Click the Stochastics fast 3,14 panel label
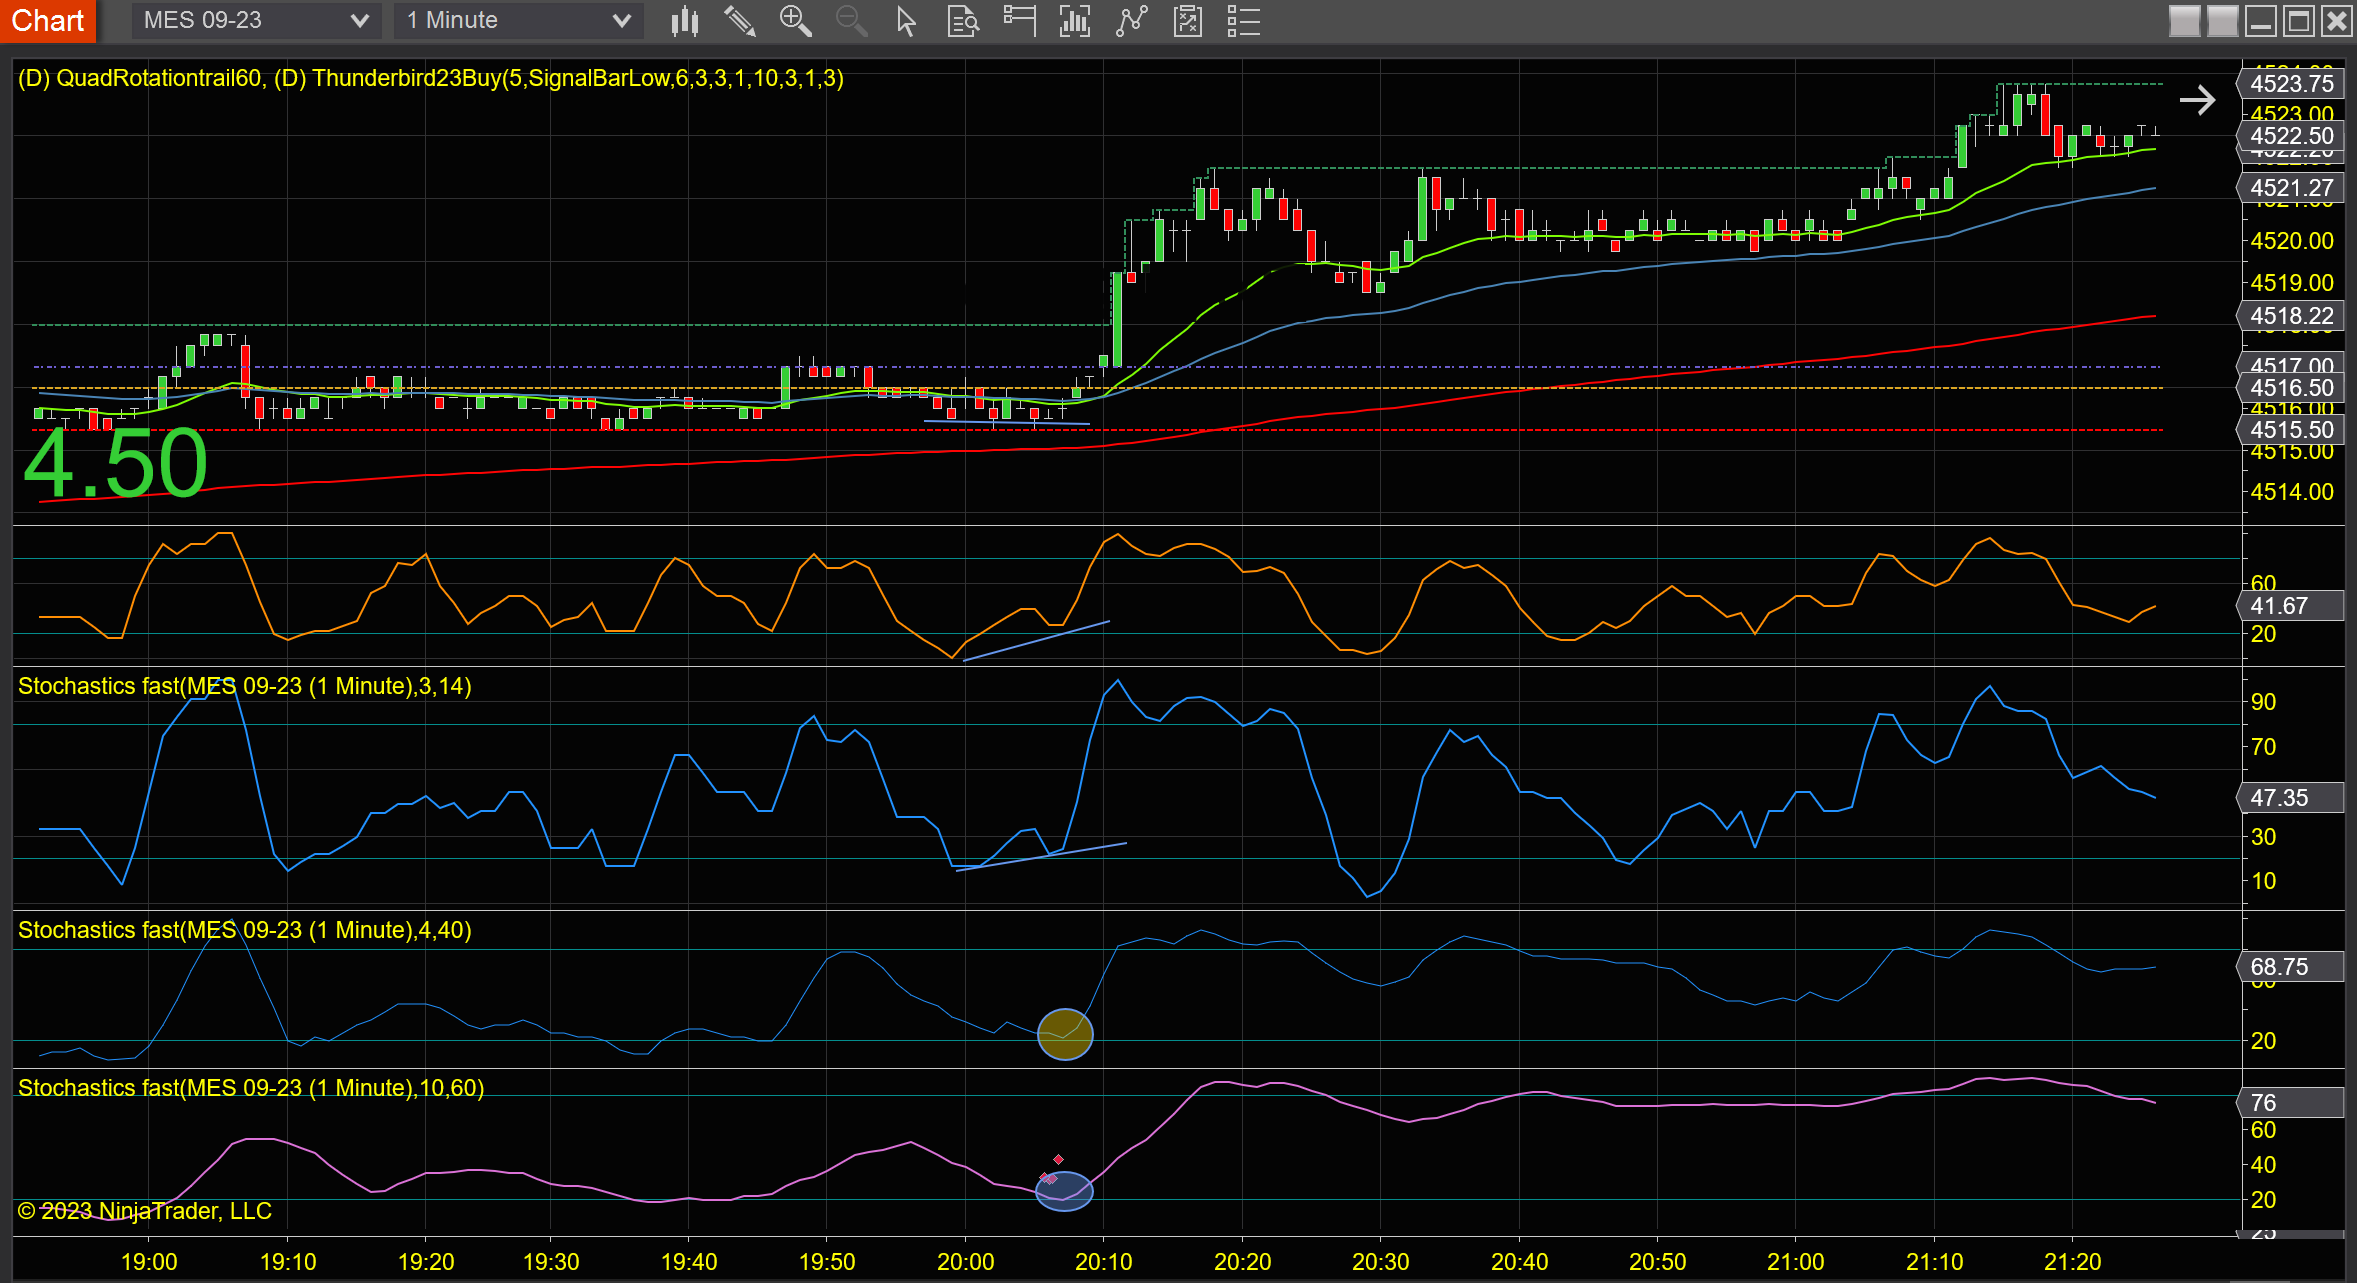This screenshot has width=2357, height=1283. coord(245,686)
